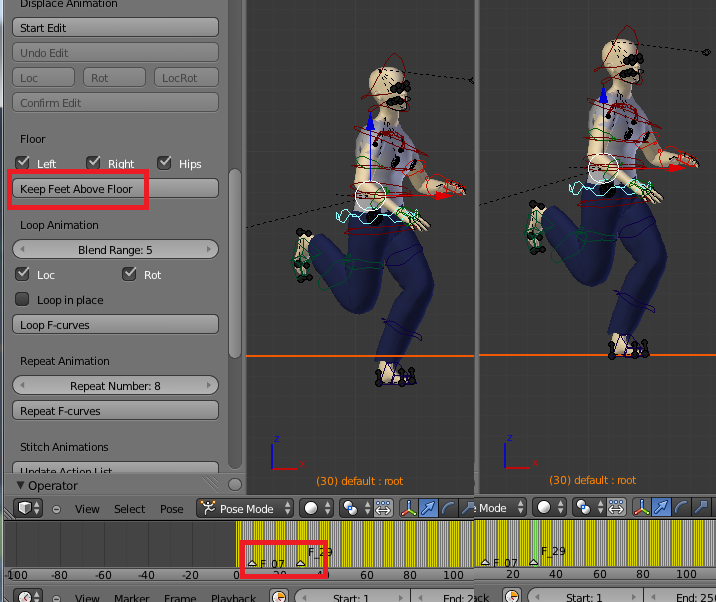Open the Pose menu
Screen dimensions: 716x602
[172, 509]
